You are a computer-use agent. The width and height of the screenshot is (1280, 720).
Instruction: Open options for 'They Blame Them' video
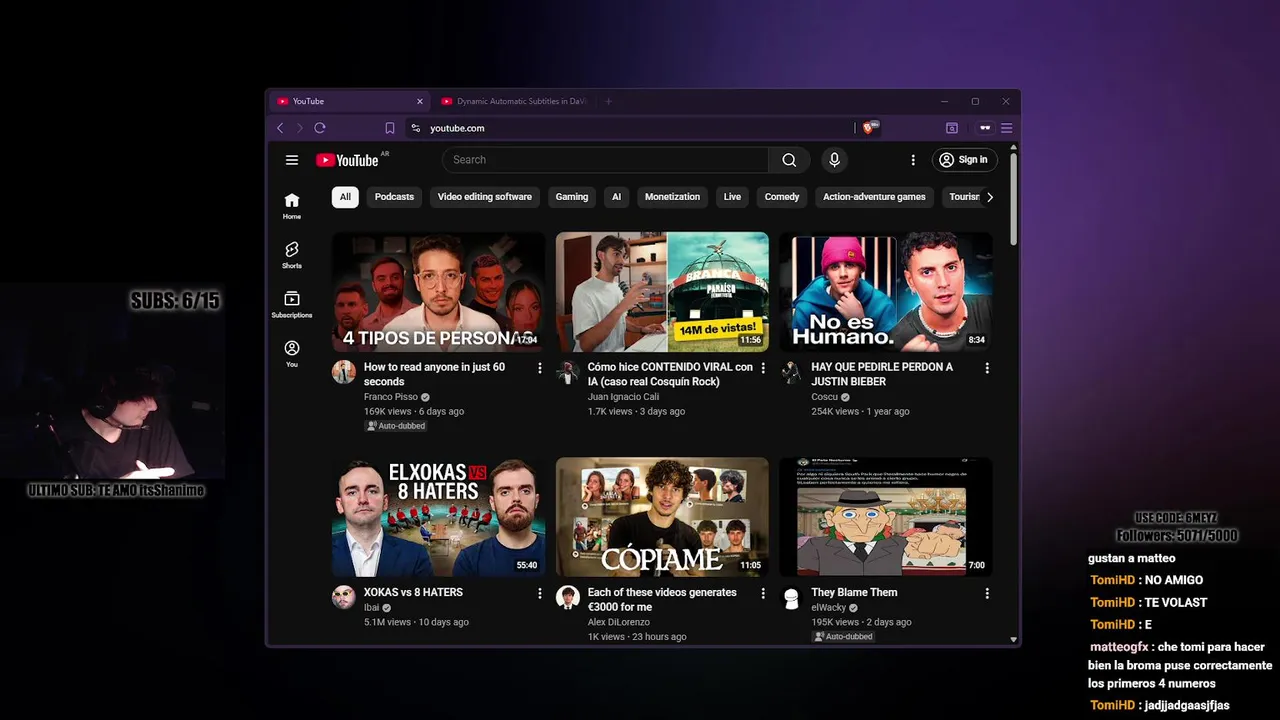[x=987, y=593]
